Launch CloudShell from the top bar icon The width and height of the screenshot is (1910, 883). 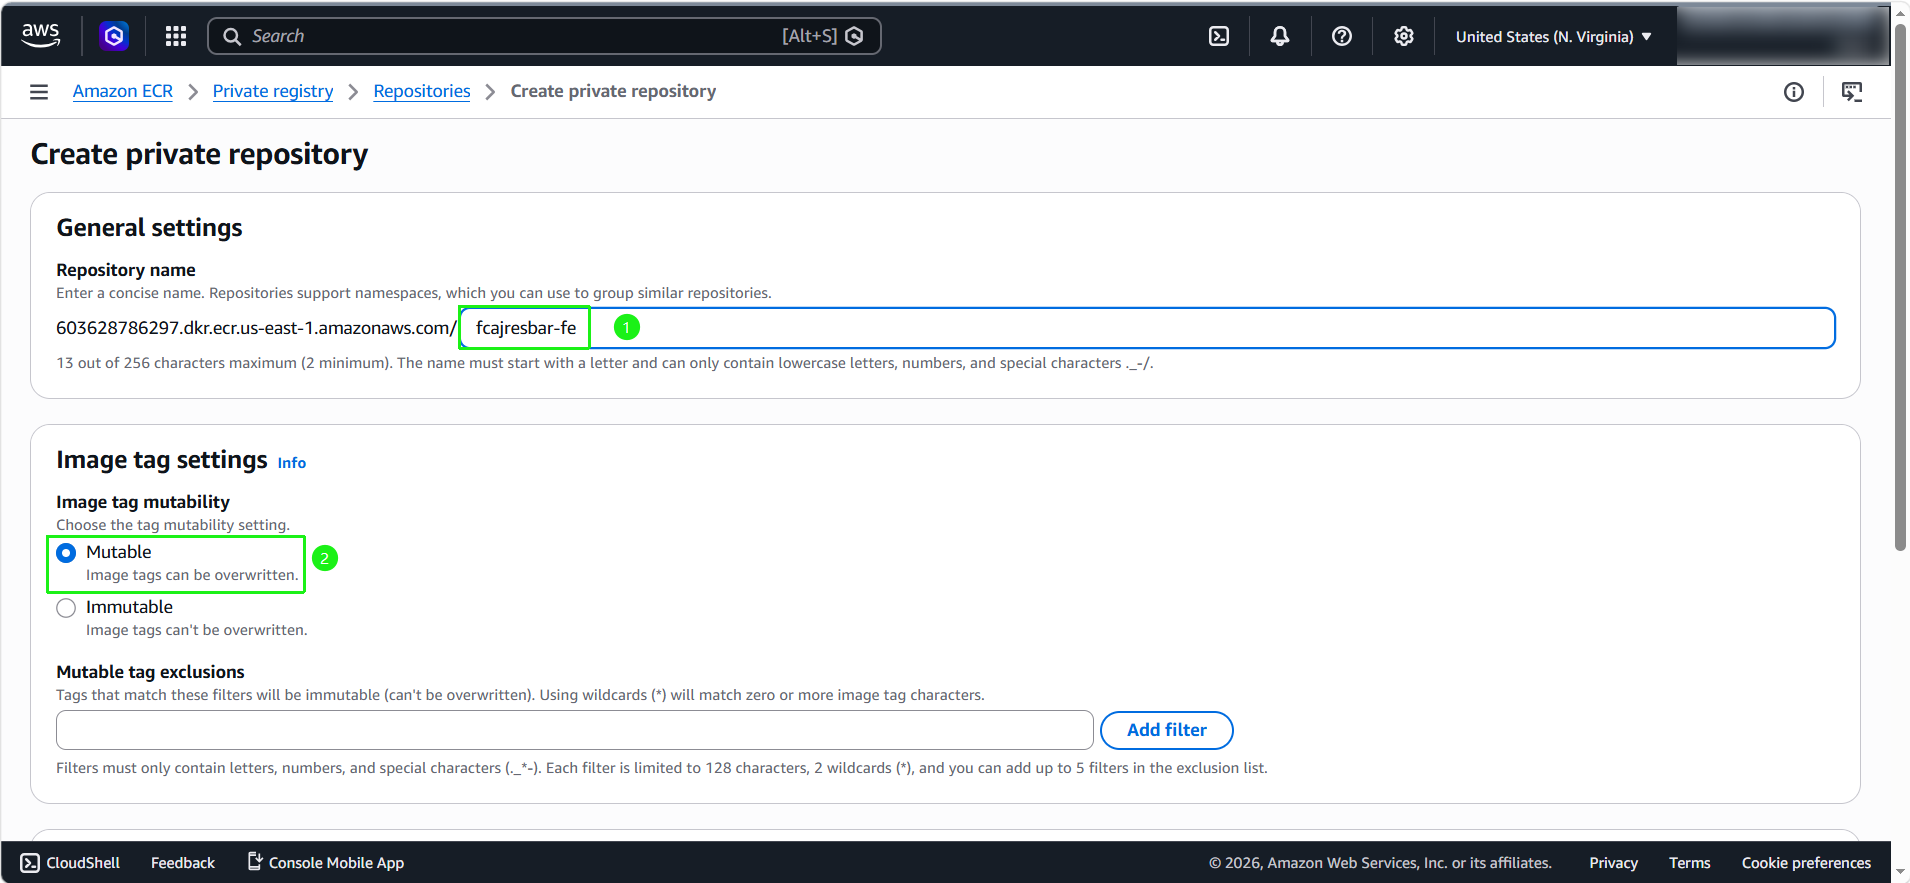(1219, 36)
